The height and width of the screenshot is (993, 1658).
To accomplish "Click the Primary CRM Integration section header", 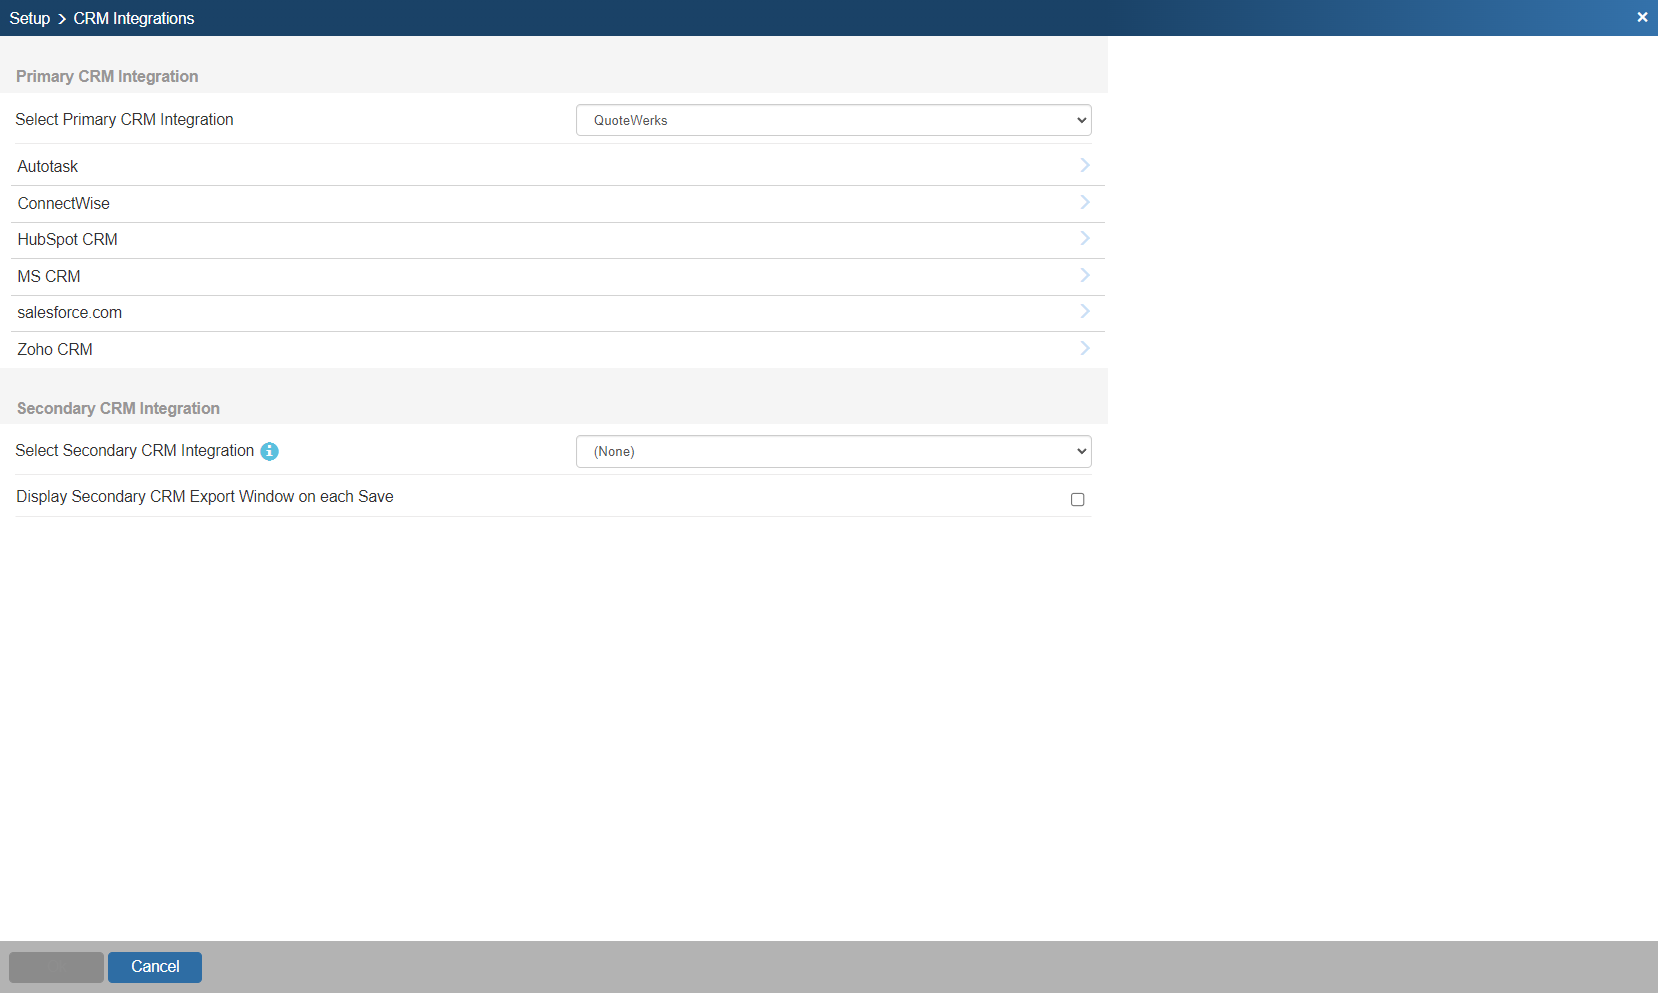I will (x=107, y=76).
